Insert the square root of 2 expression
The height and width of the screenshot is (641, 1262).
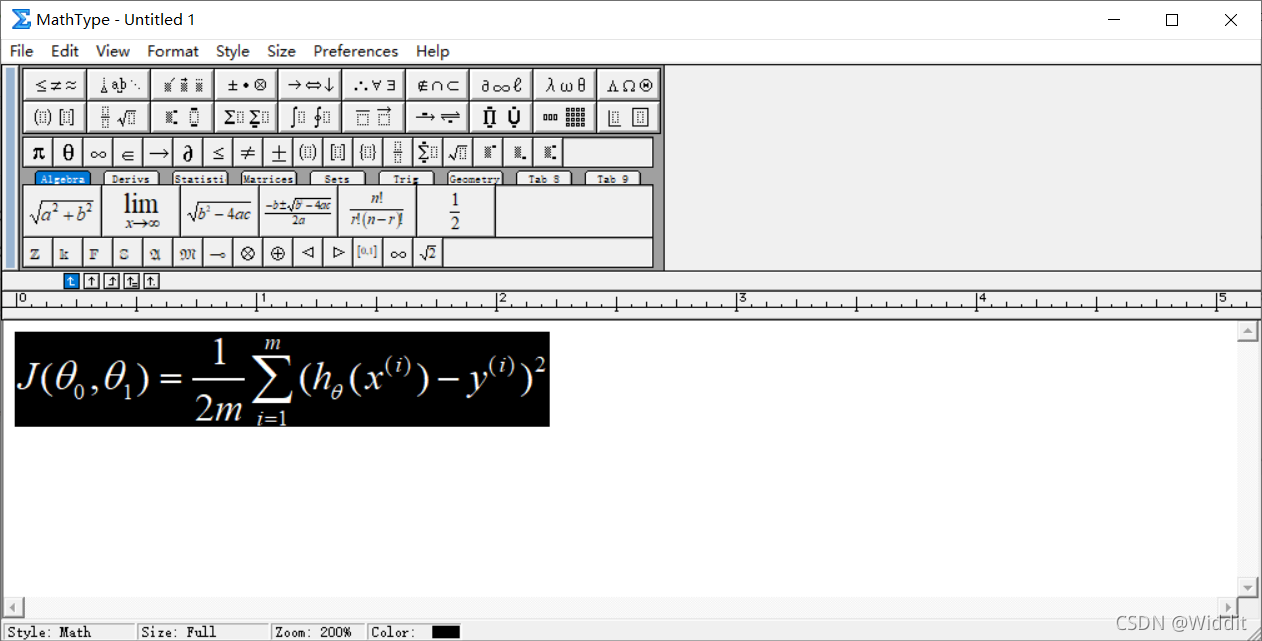tap(428, 253)
